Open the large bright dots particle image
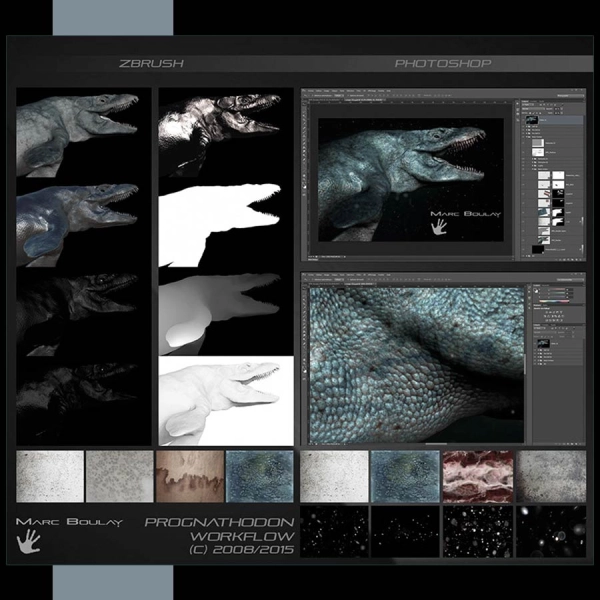This screenshot has height=600, width=600. pos(478,532)
